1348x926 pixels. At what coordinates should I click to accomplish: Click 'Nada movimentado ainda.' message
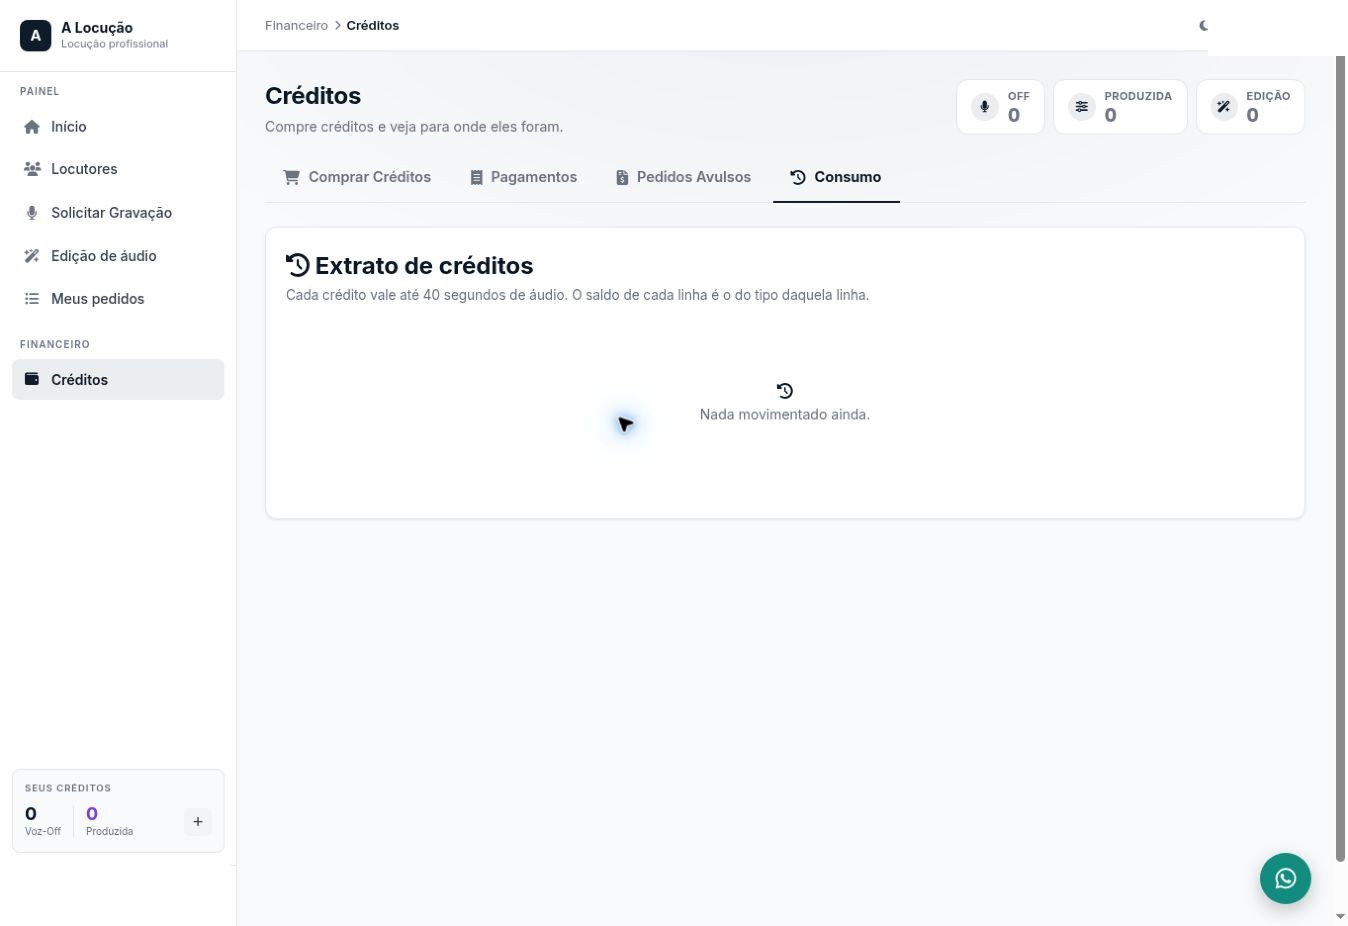785,414
